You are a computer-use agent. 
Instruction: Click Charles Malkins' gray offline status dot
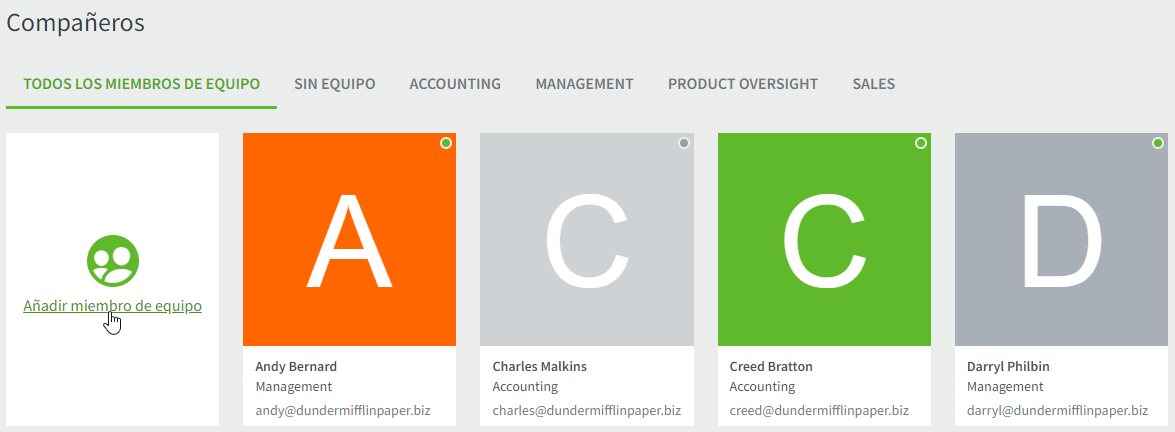(683, 143)
